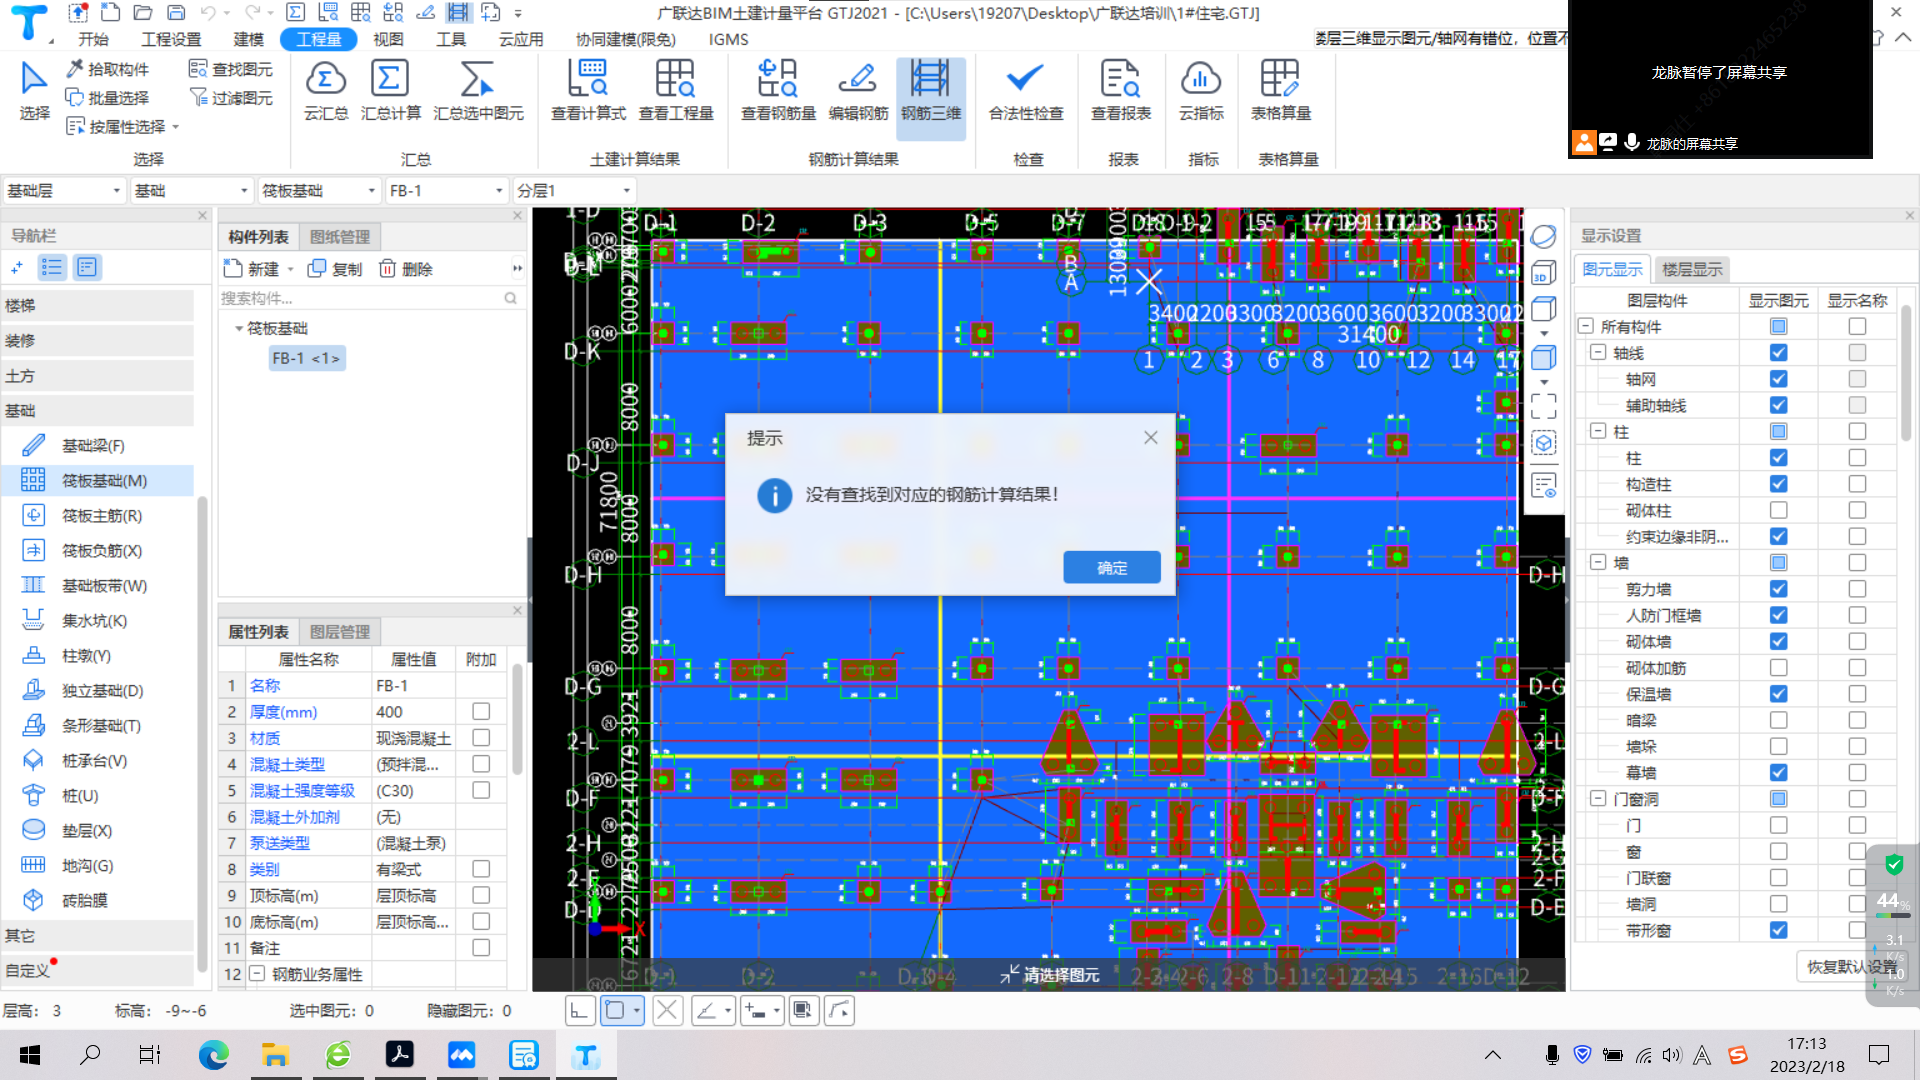Check the 附加 box for 厚度(mm) row
This screenshot has height=1080, width=1920.
pos(481,711)
